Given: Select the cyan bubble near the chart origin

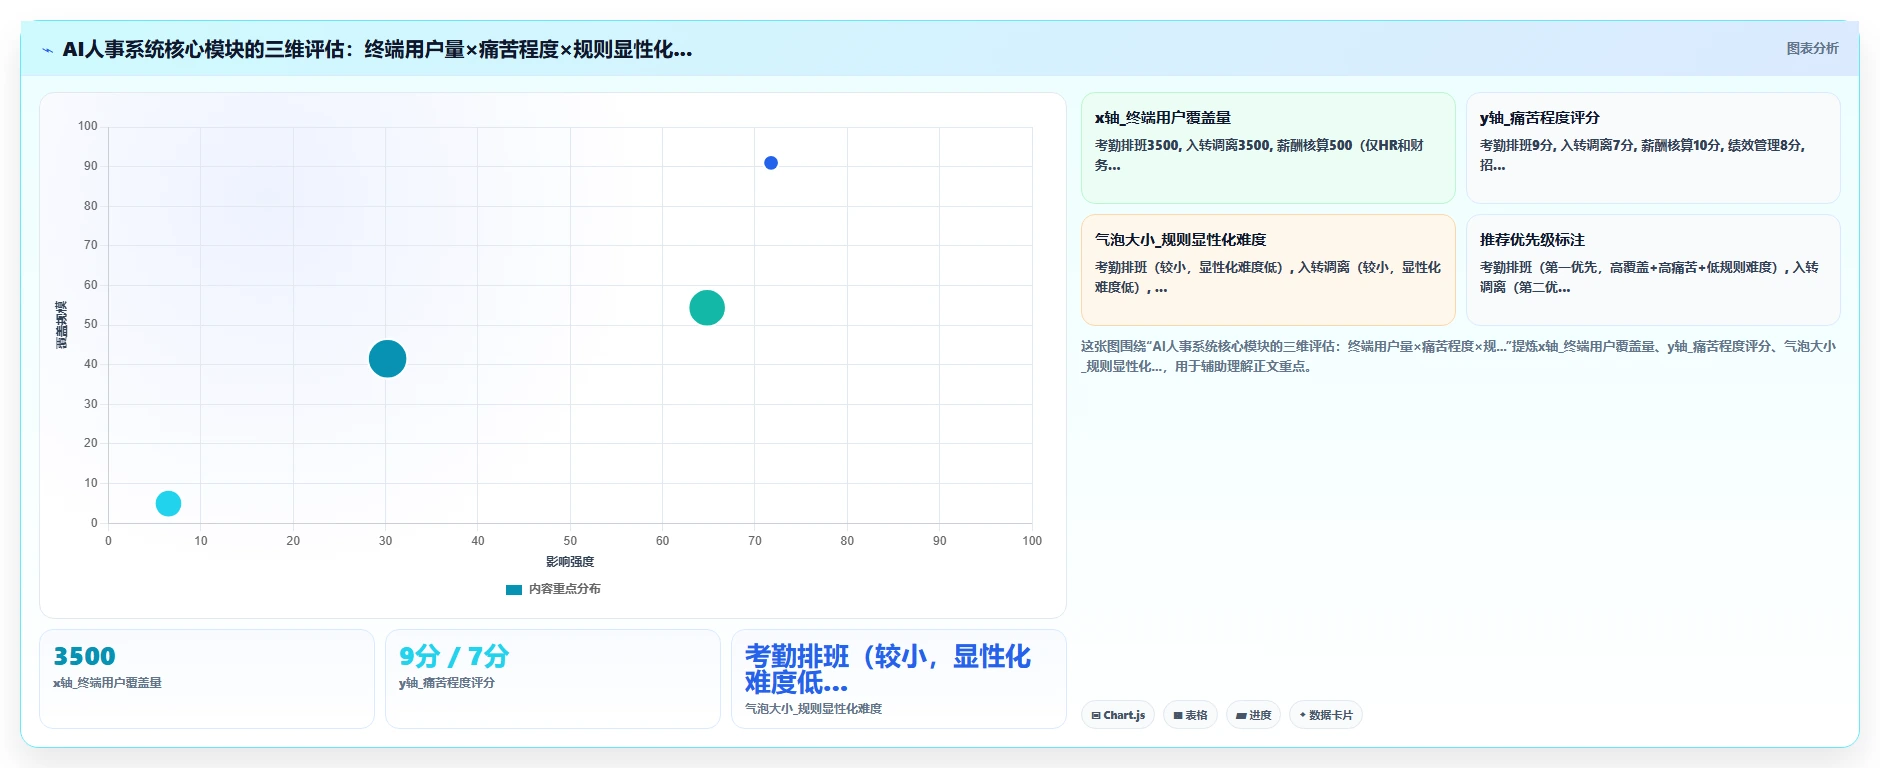Looking at the screenshot, I should [x=168, y=503].
